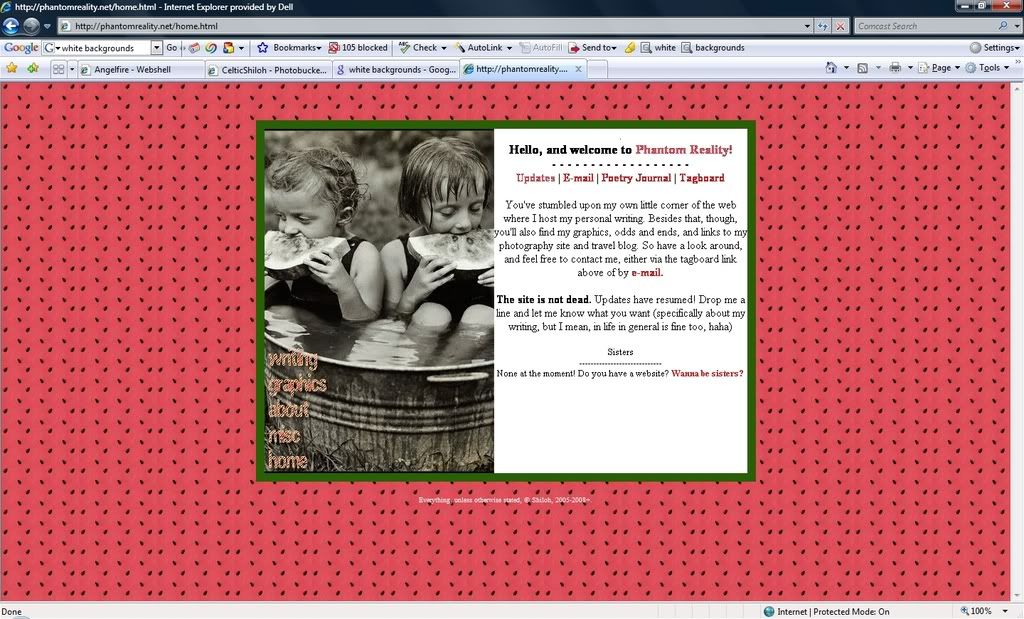
Task: Click the Go button on Google toolbar
Action: click(x=171, y=48)
